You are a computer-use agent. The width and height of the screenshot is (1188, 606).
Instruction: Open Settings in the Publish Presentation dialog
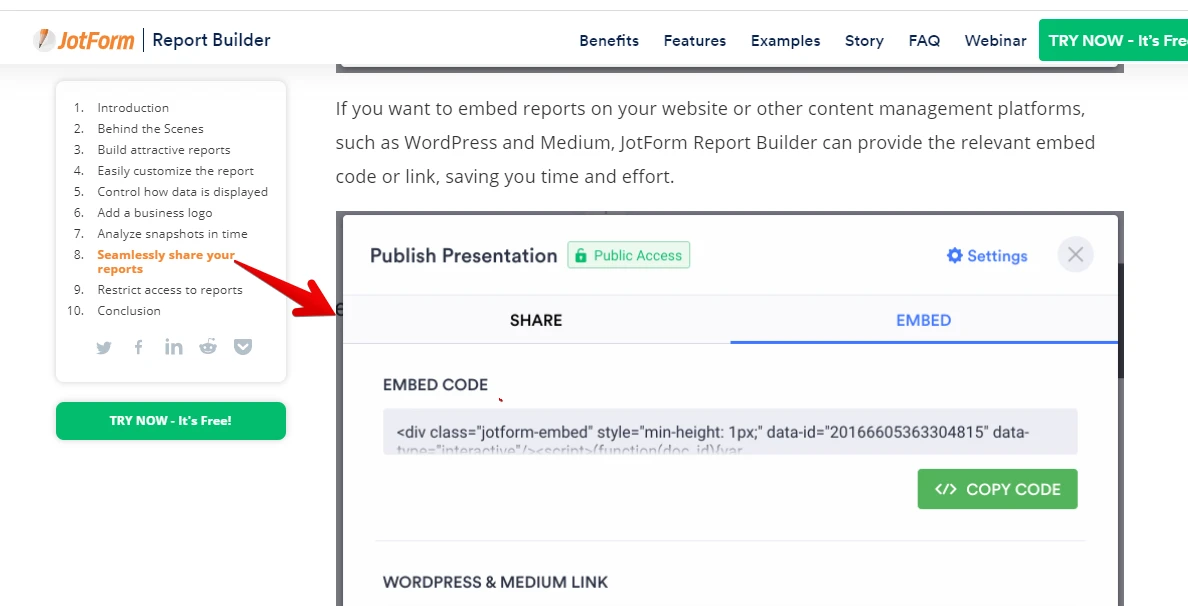click(986, 256)
